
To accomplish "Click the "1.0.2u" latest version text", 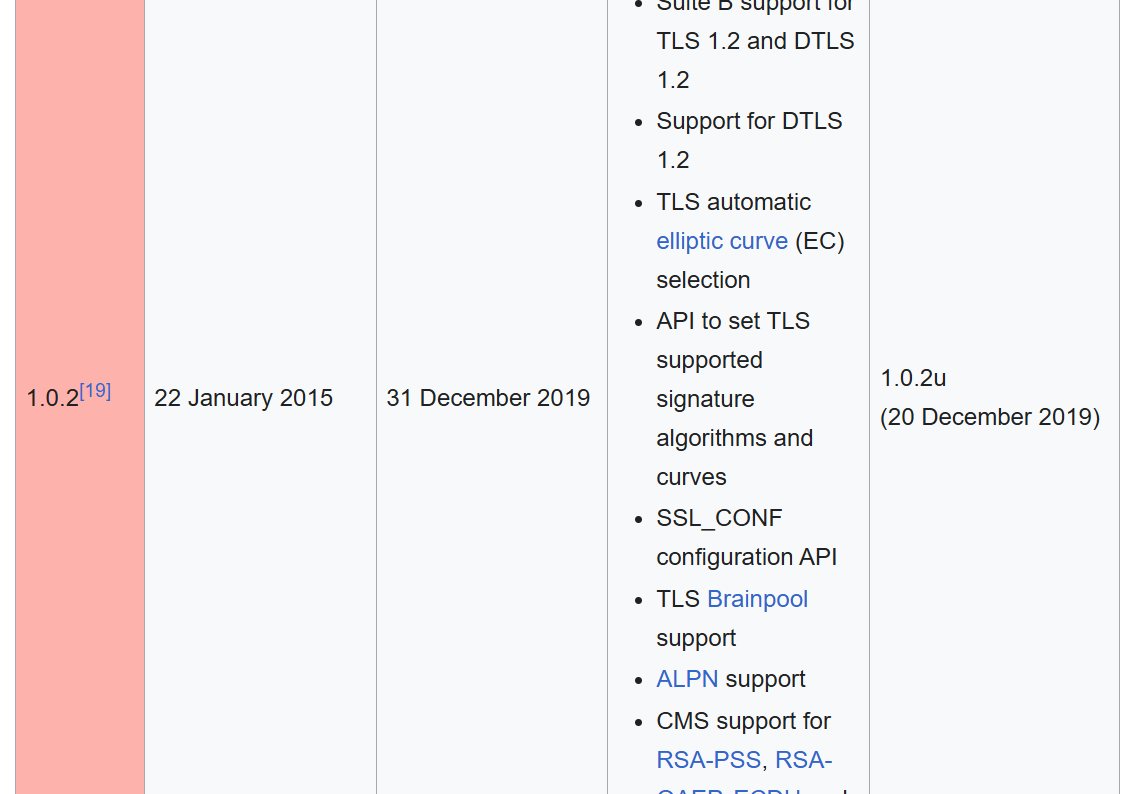I will point(913,378).
